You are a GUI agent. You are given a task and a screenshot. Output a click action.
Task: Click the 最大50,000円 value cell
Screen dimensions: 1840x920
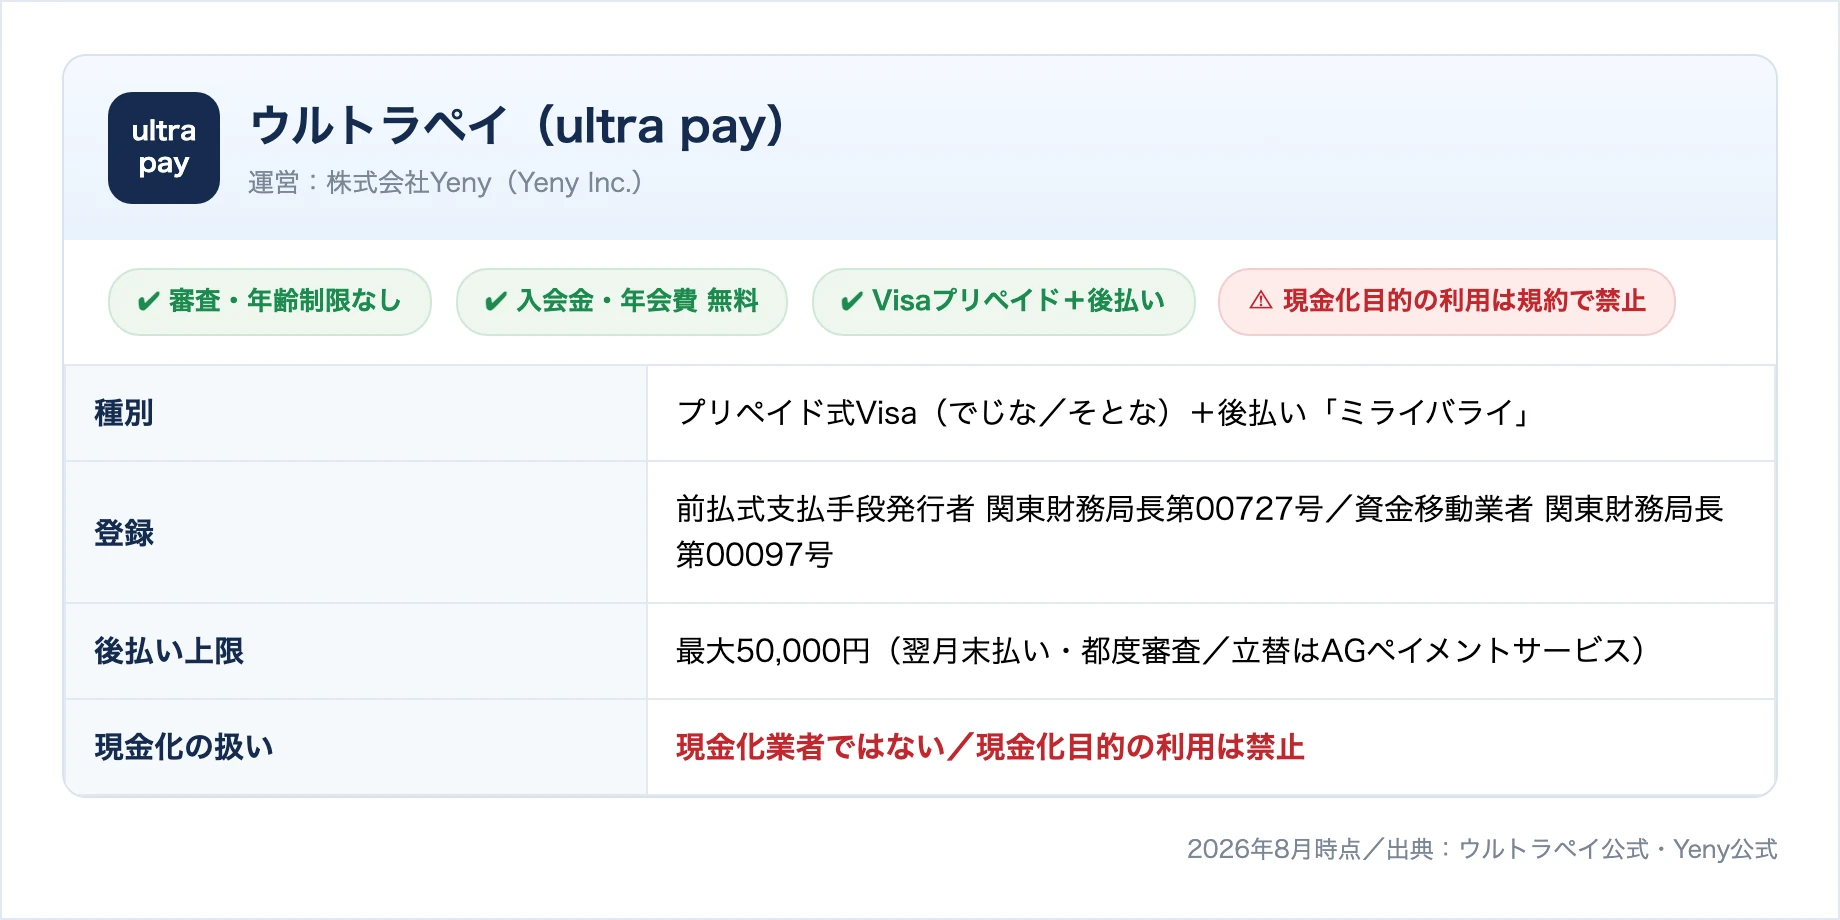(1210, 651)
